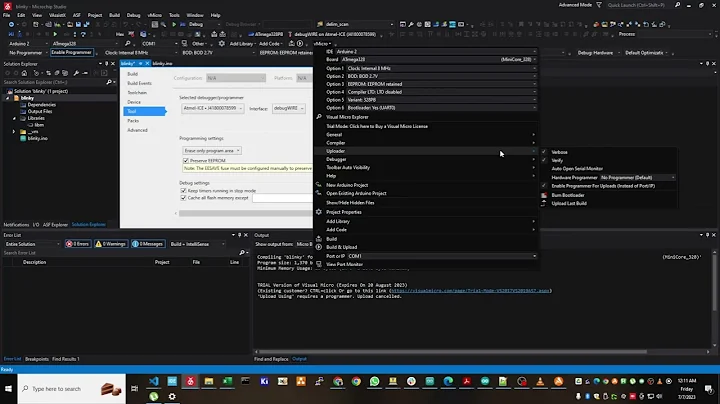This screenshot has width=720, height=404.
Task: Open the visualmicro.com trial link in output
Action: coord(470,291)
